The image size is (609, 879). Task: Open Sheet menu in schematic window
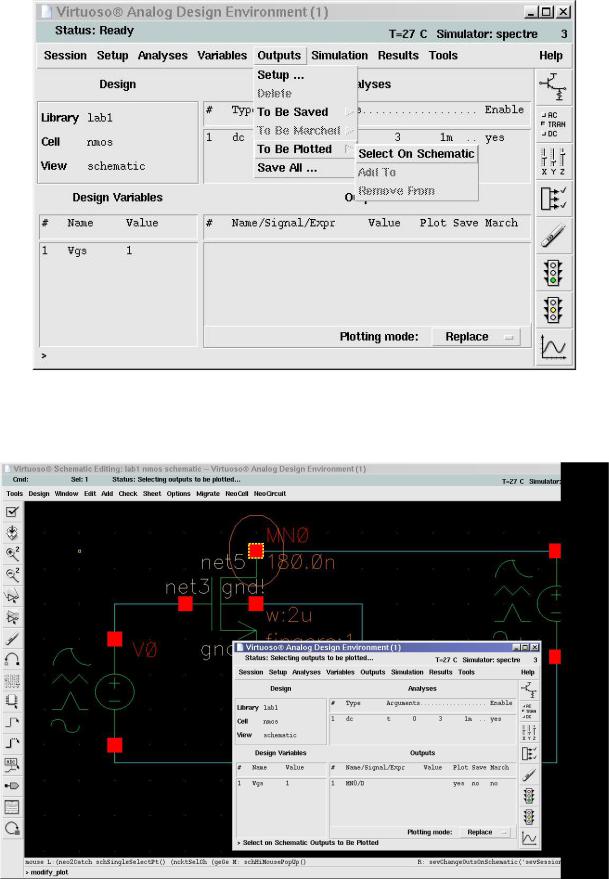coord(152,494)
